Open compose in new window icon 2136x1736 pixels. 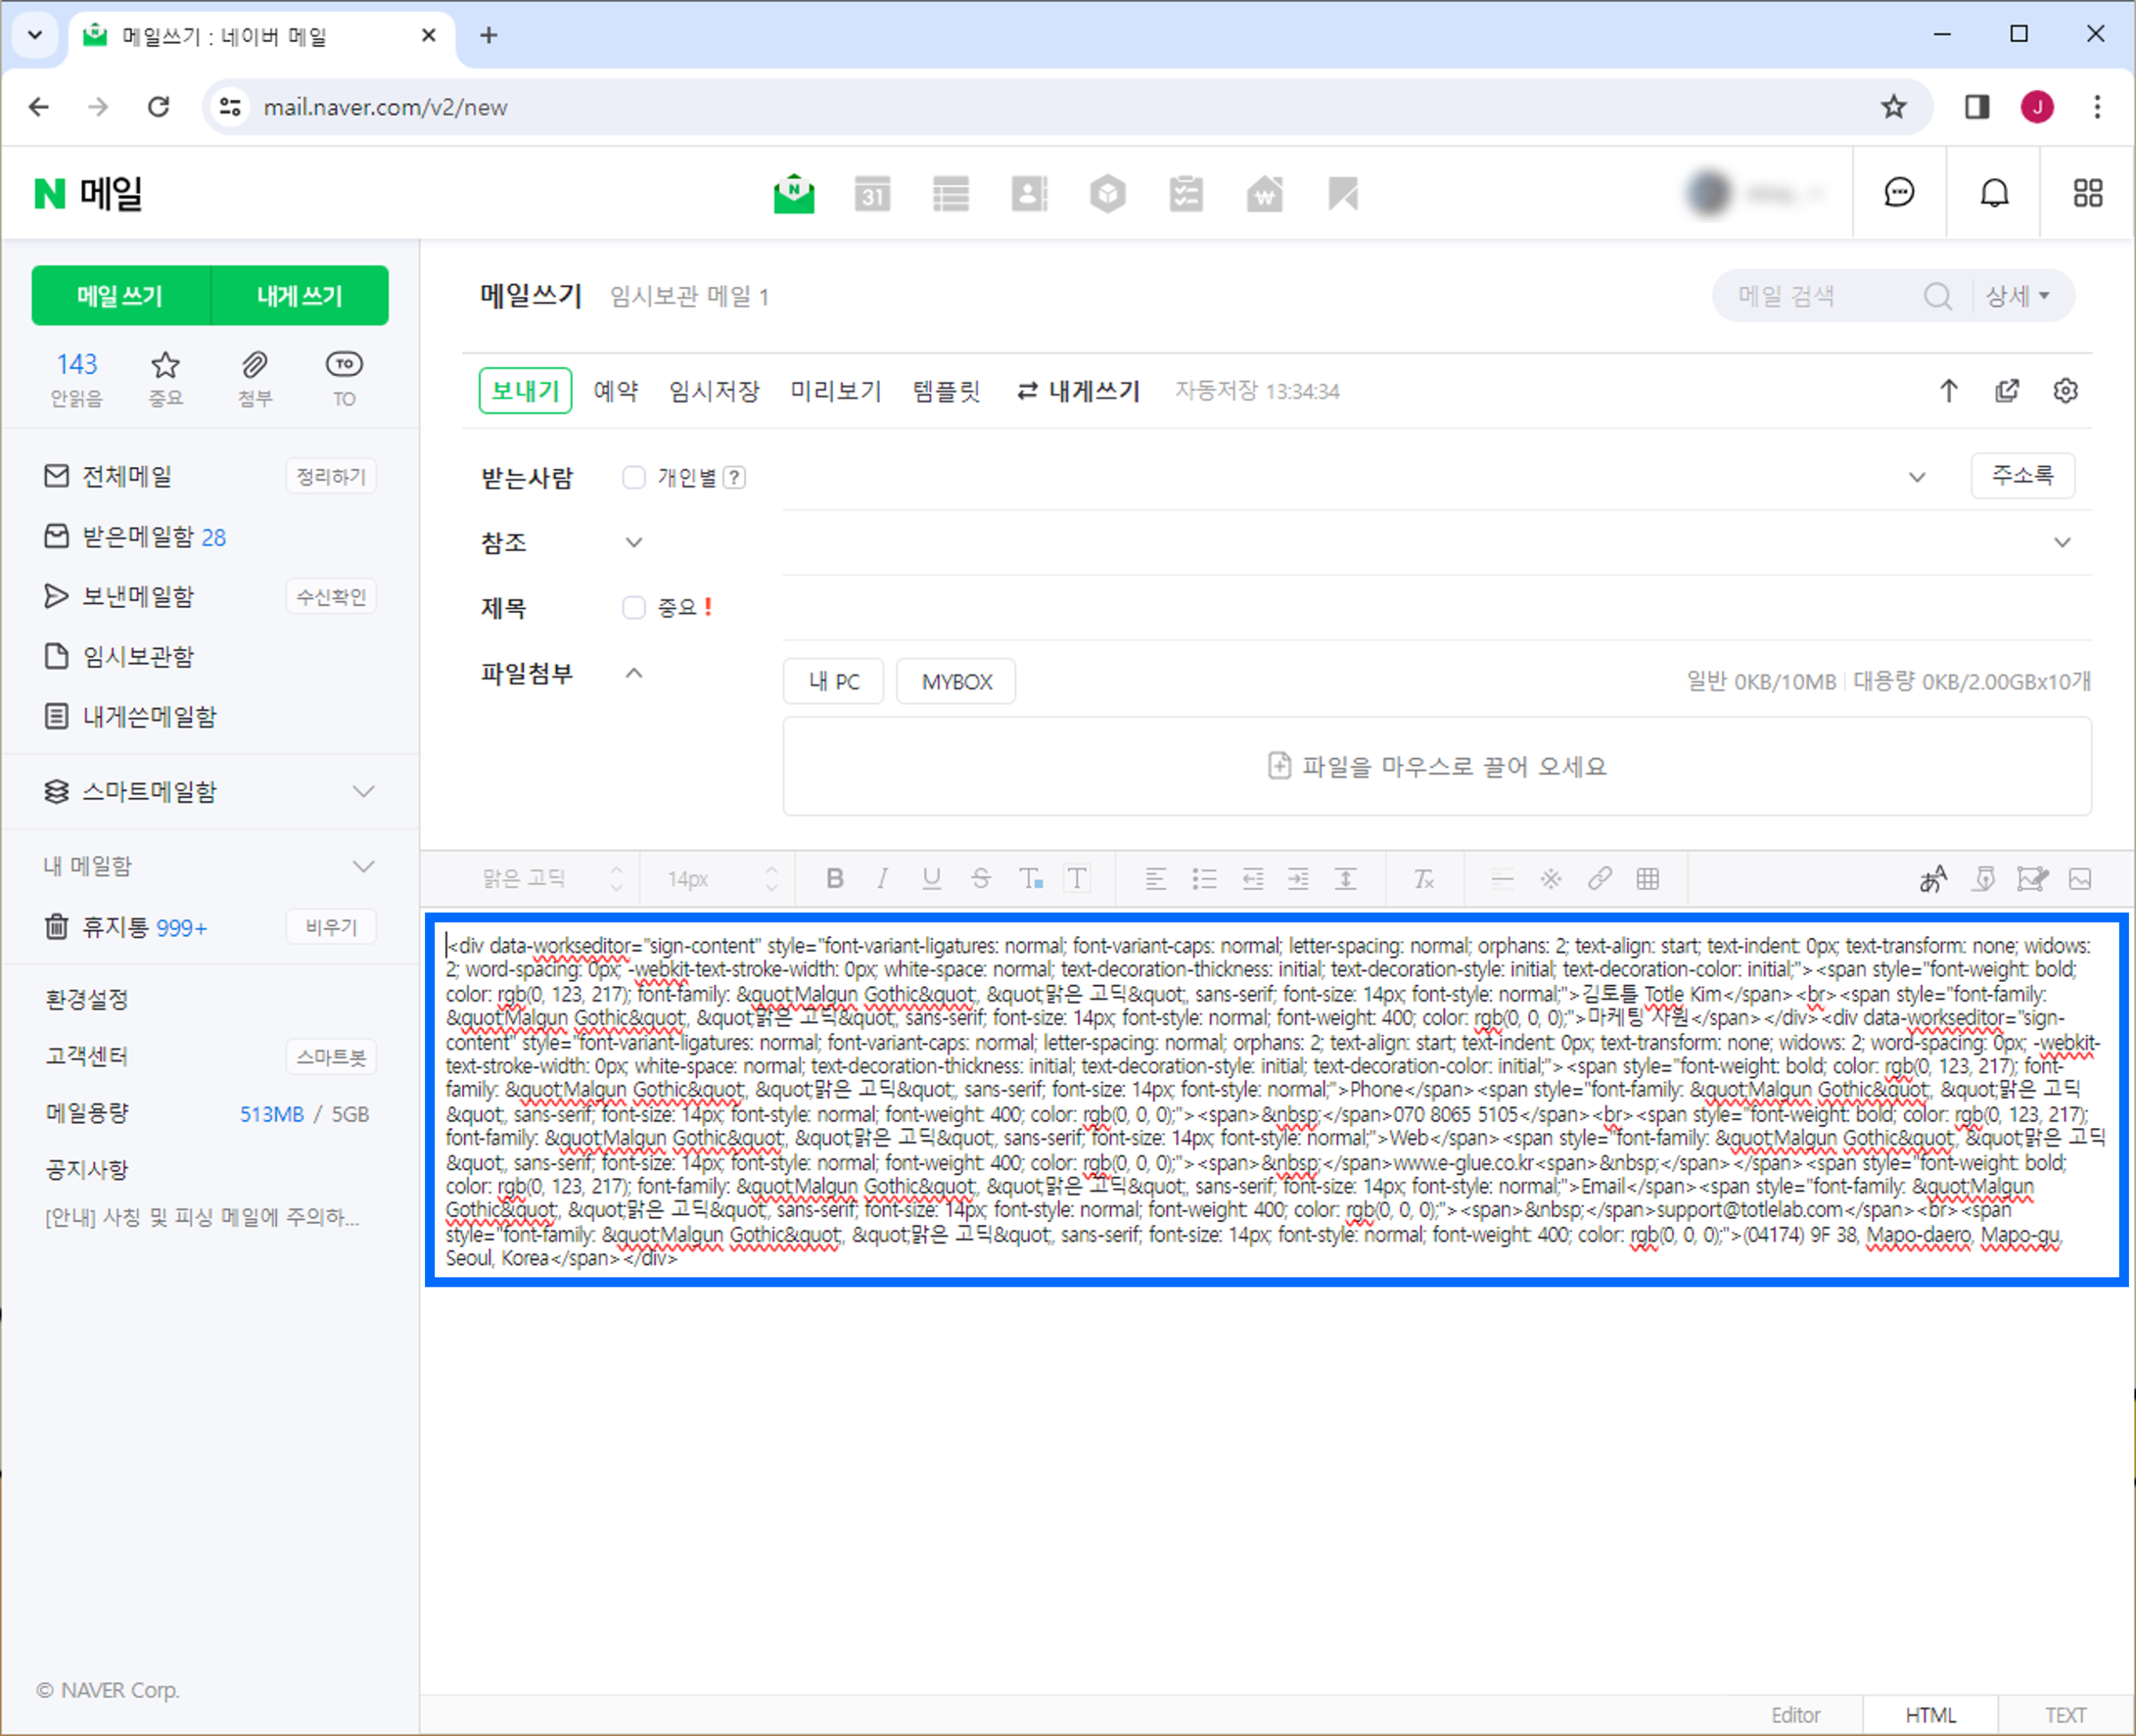point(2007,391)
